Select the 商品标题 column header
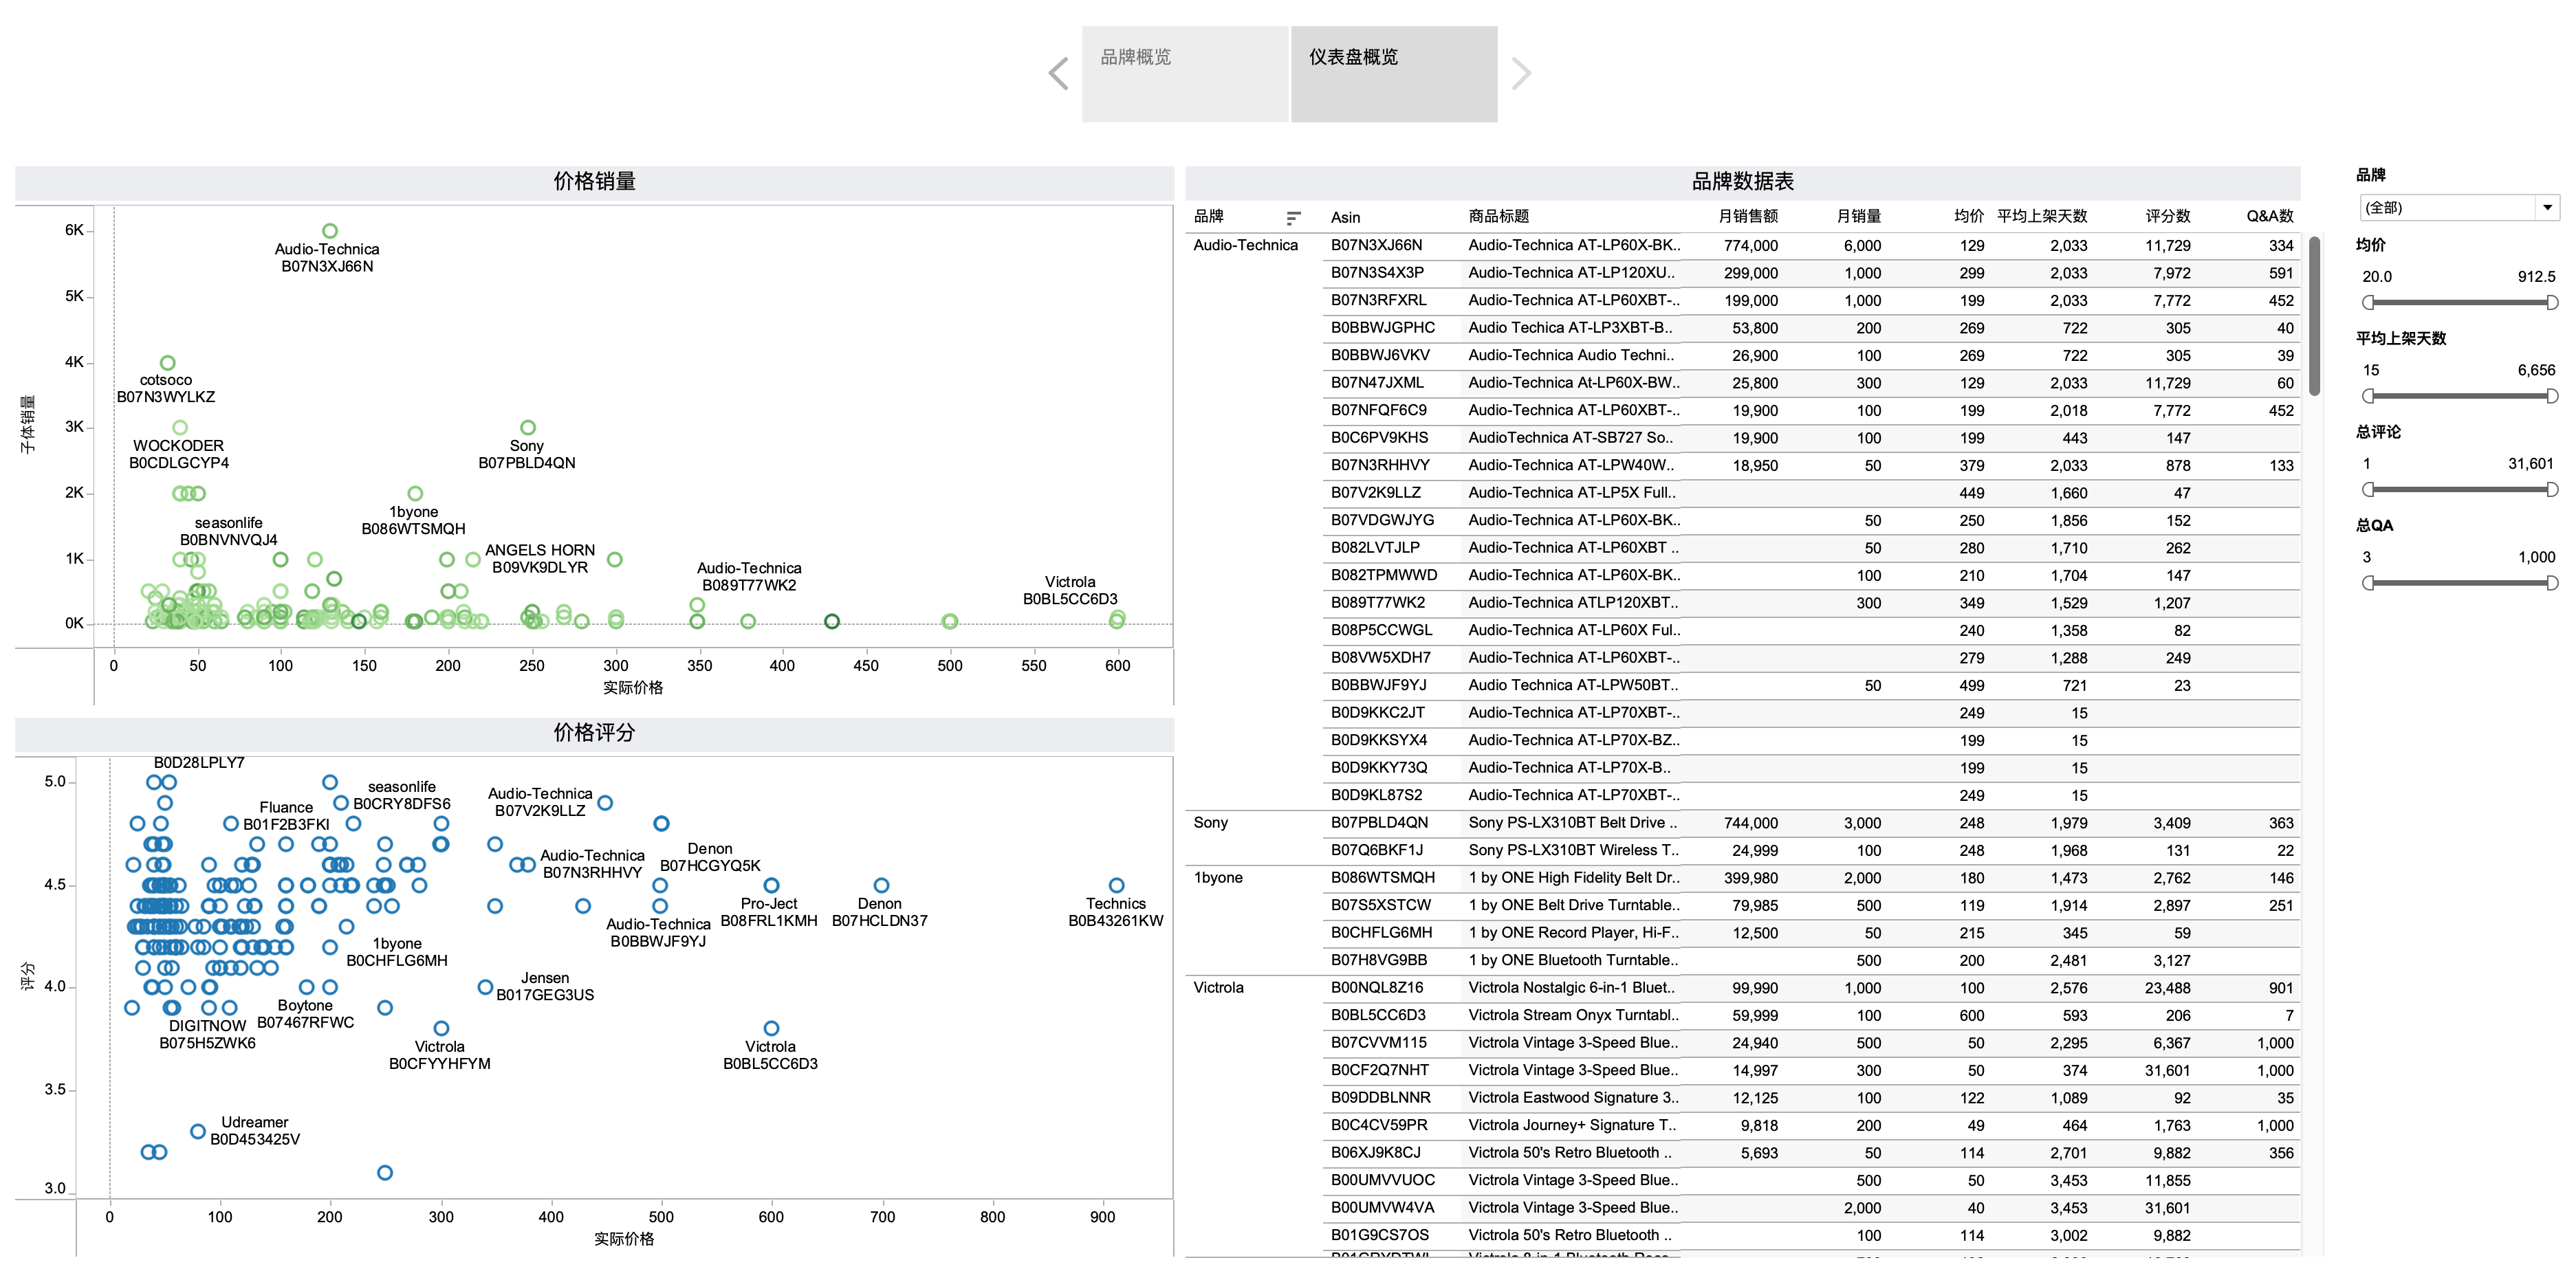The height and width of the screenshot is (1280, 2576). pyautogui.click(x=1499, y=217)
